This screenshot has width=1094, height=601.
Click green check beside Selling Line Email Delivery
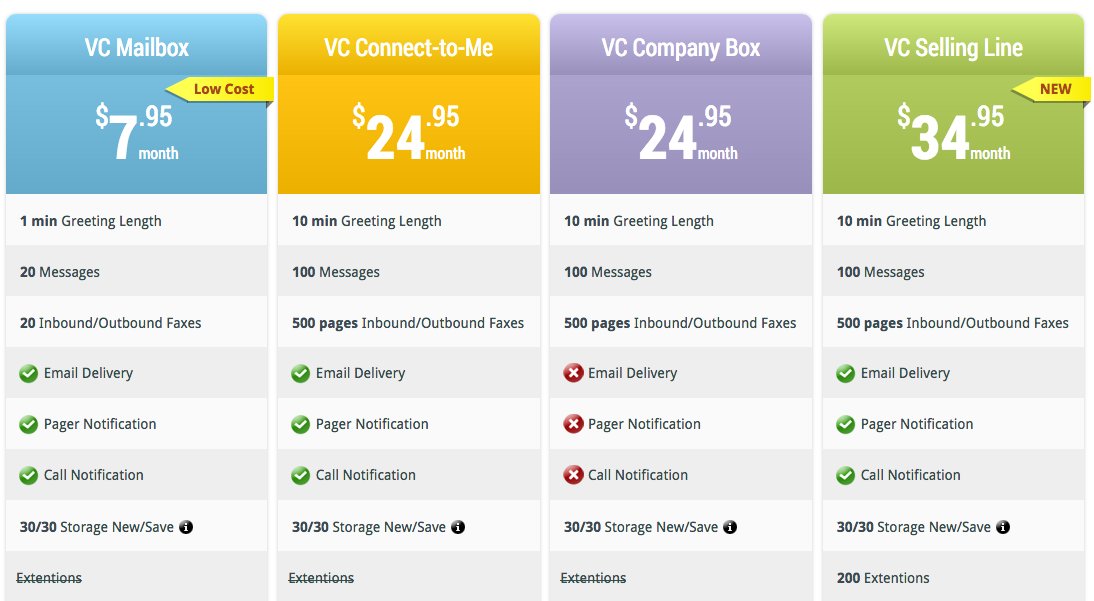[x=846, y=373]
